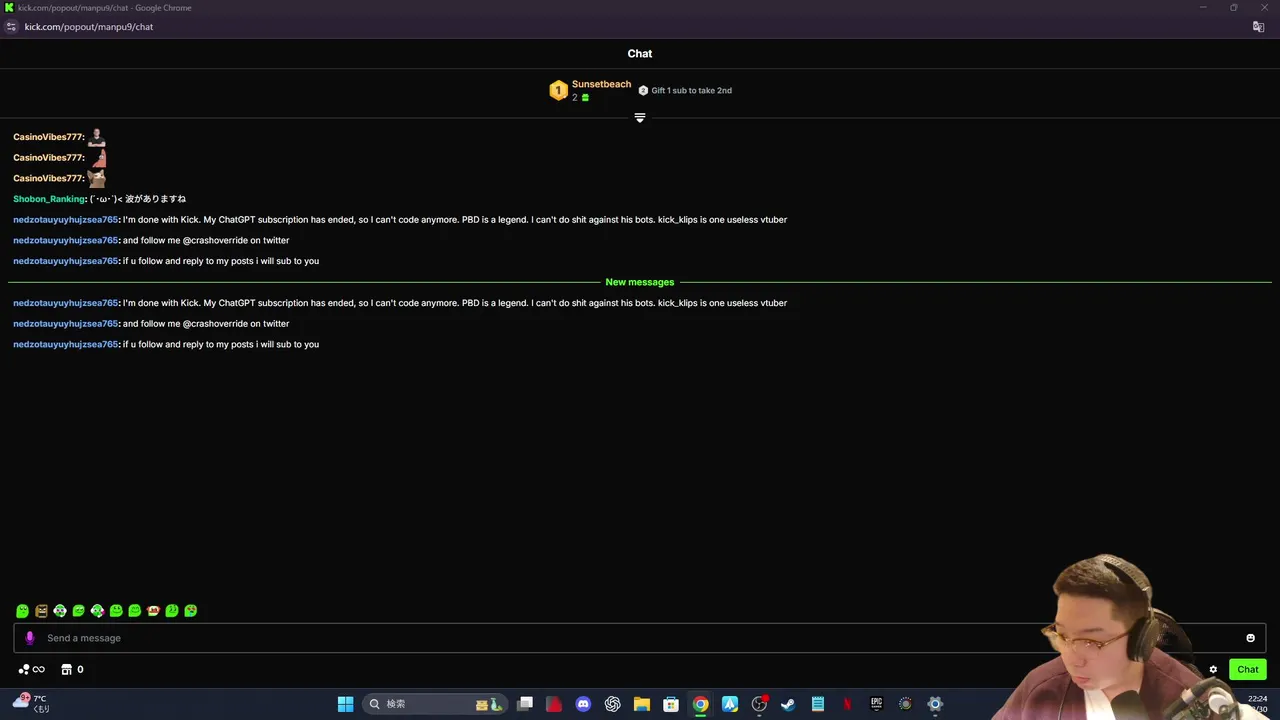Open Chrome translate page icon
The height and width of the screenshot is (720, 1280).
coord(1259,27)
